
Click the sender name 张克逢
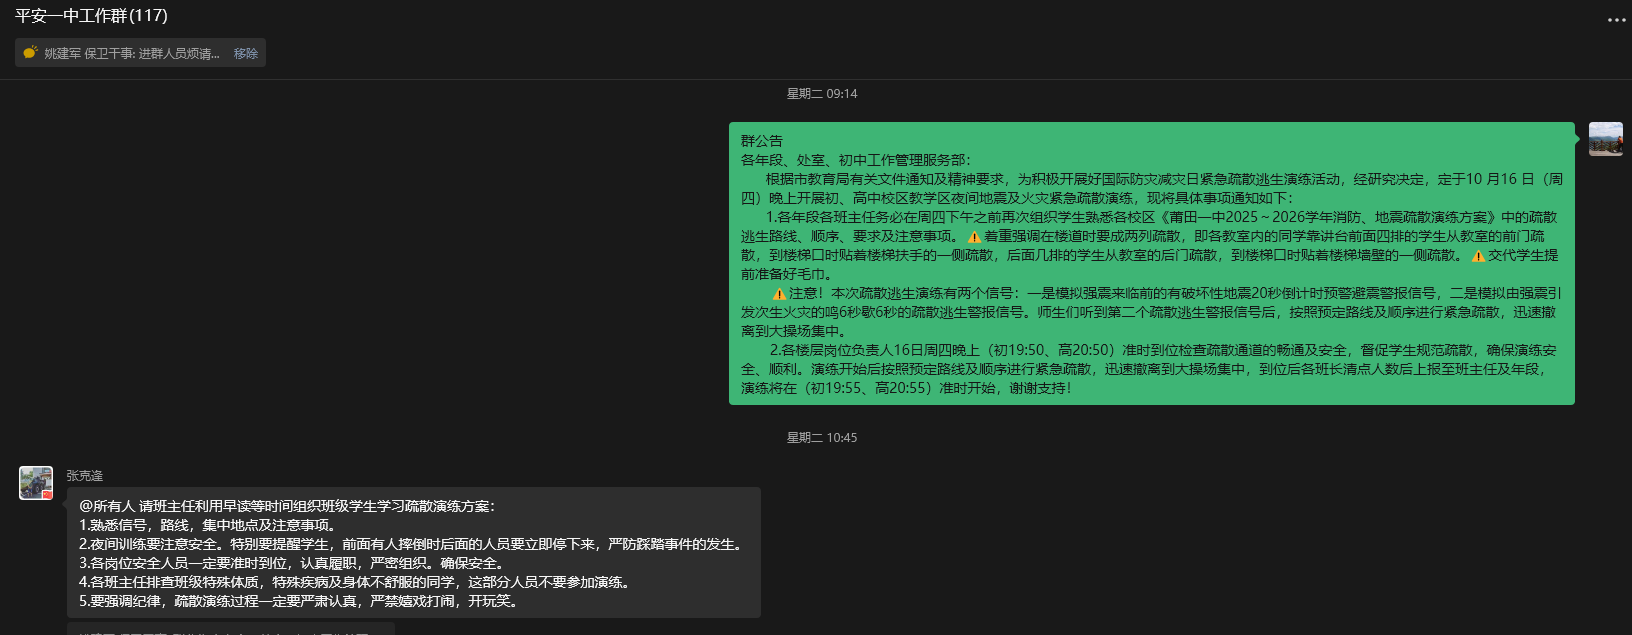(x=85, y=476)
